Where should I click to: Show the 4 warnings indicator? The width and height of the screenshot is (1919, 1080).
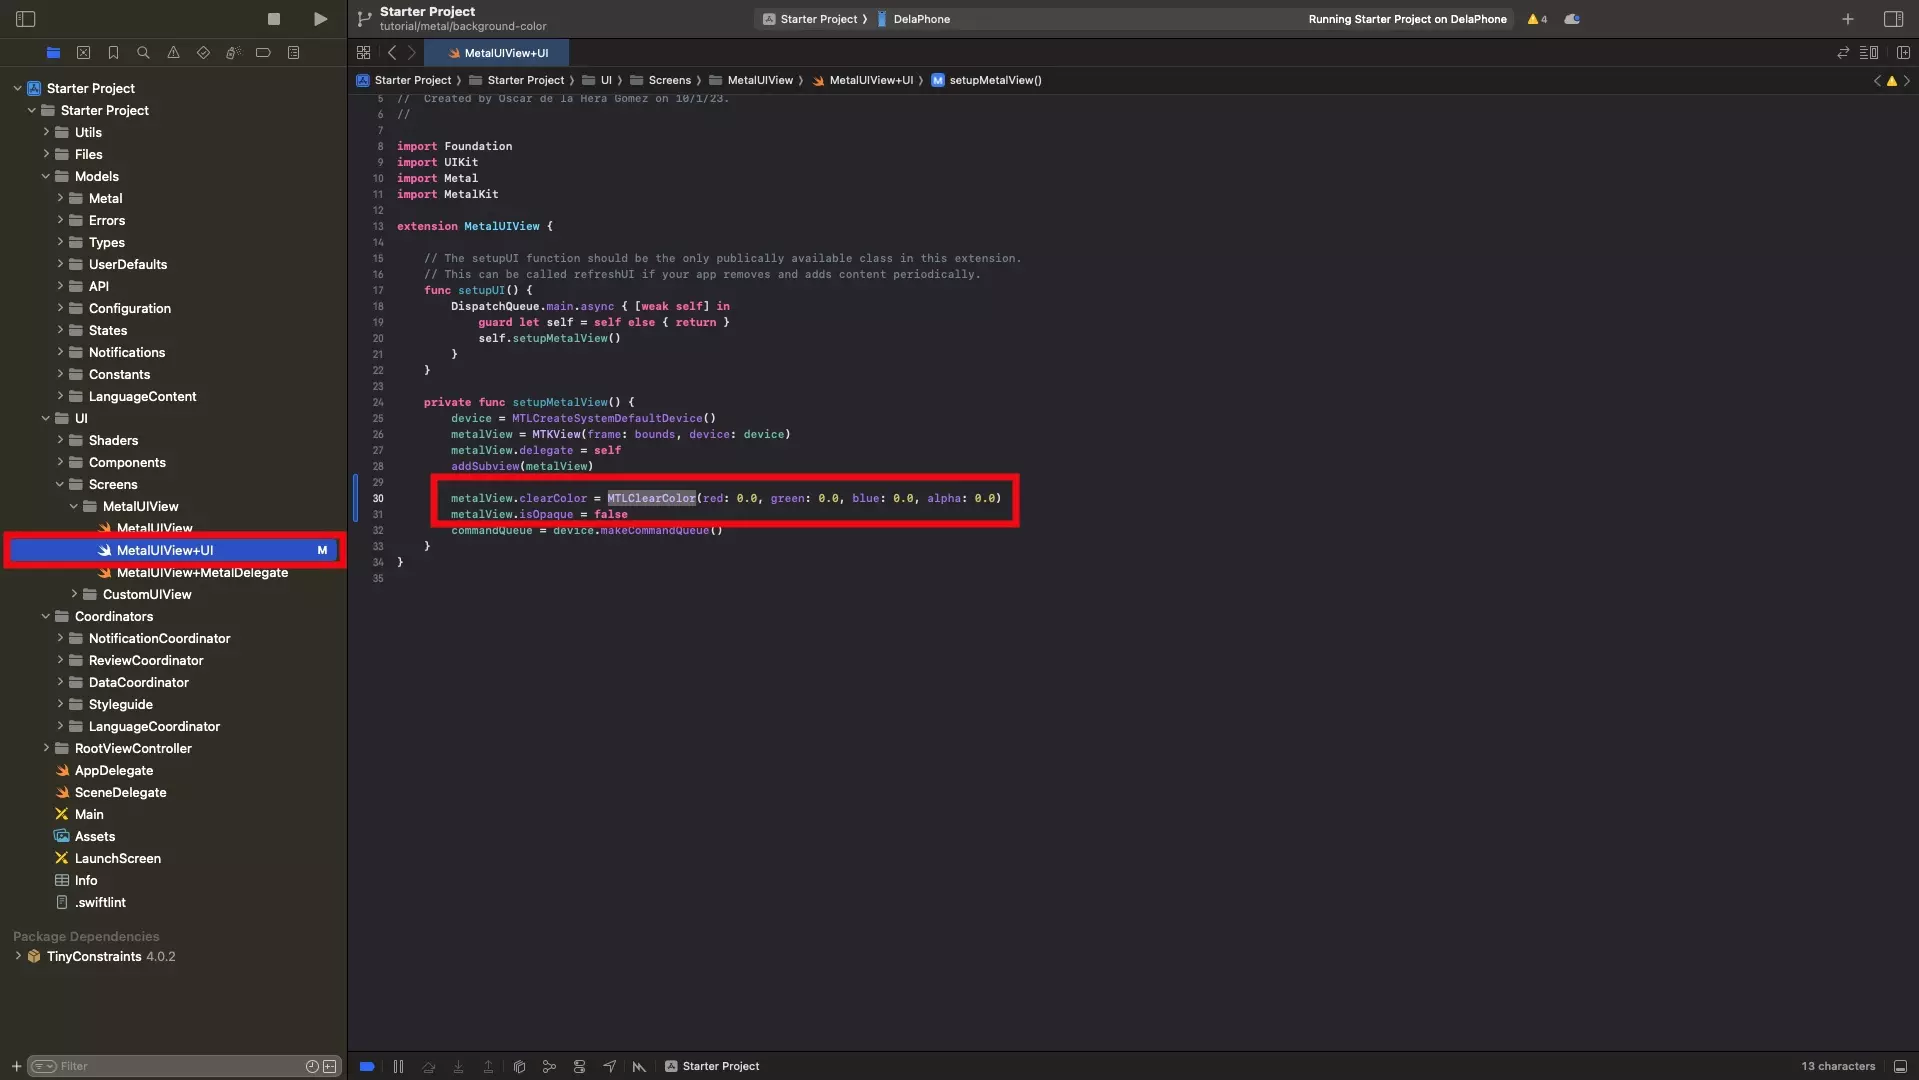click(x=1537, y=18)
